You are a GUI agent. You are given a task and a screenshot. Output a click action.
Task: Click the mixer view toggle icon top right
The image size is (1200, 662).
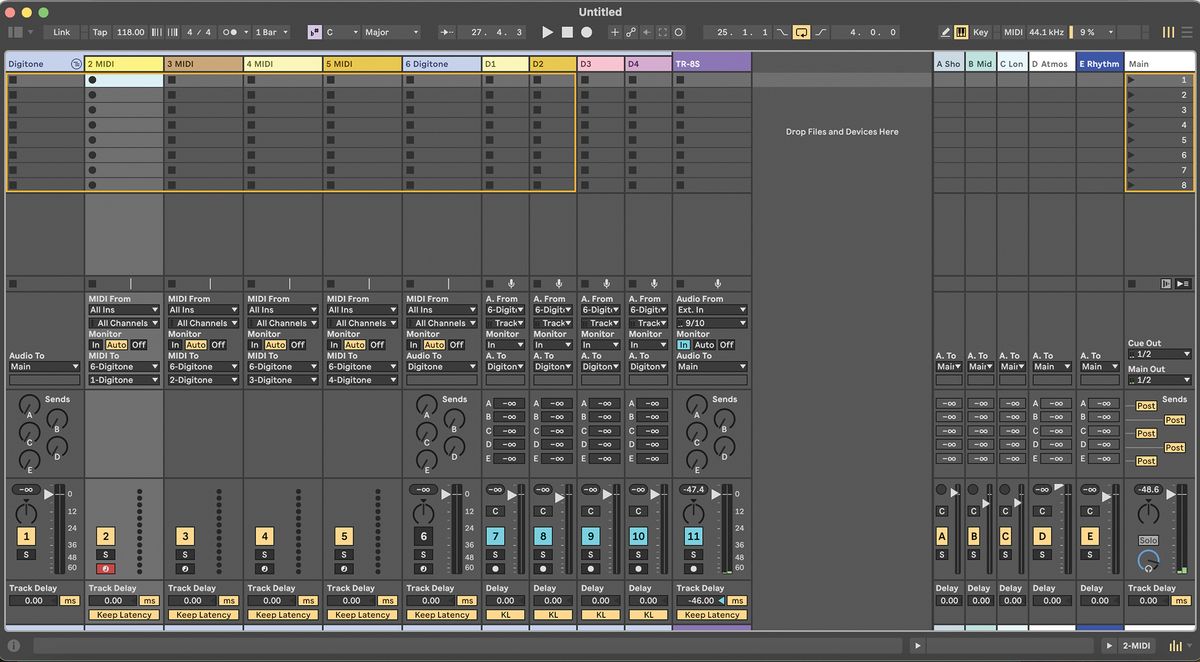pos(1166,32)
